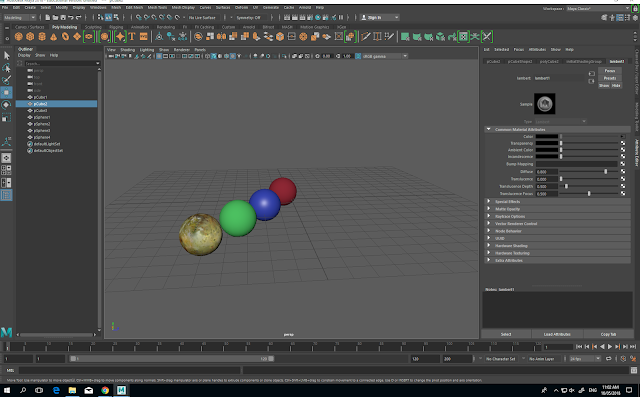This screenshot has width=640, height=397.
Task: Click the Presets button
Action: click(x=610, y=78)
